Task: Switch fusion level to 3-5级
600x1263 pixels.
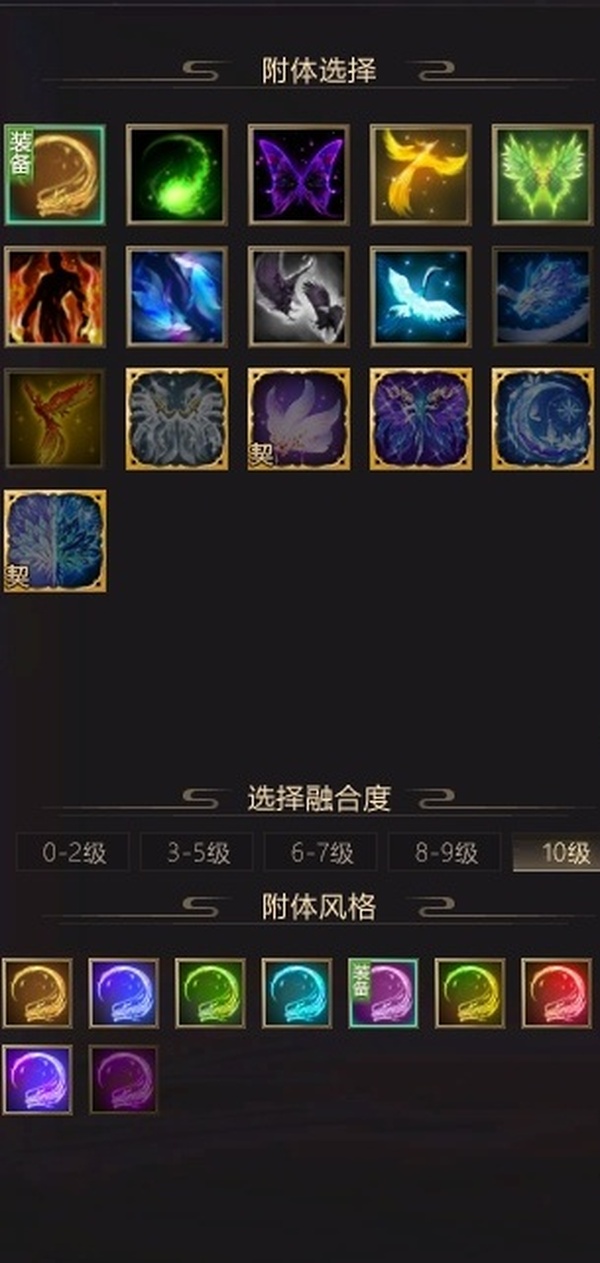Action: click(x=197, y=853)
